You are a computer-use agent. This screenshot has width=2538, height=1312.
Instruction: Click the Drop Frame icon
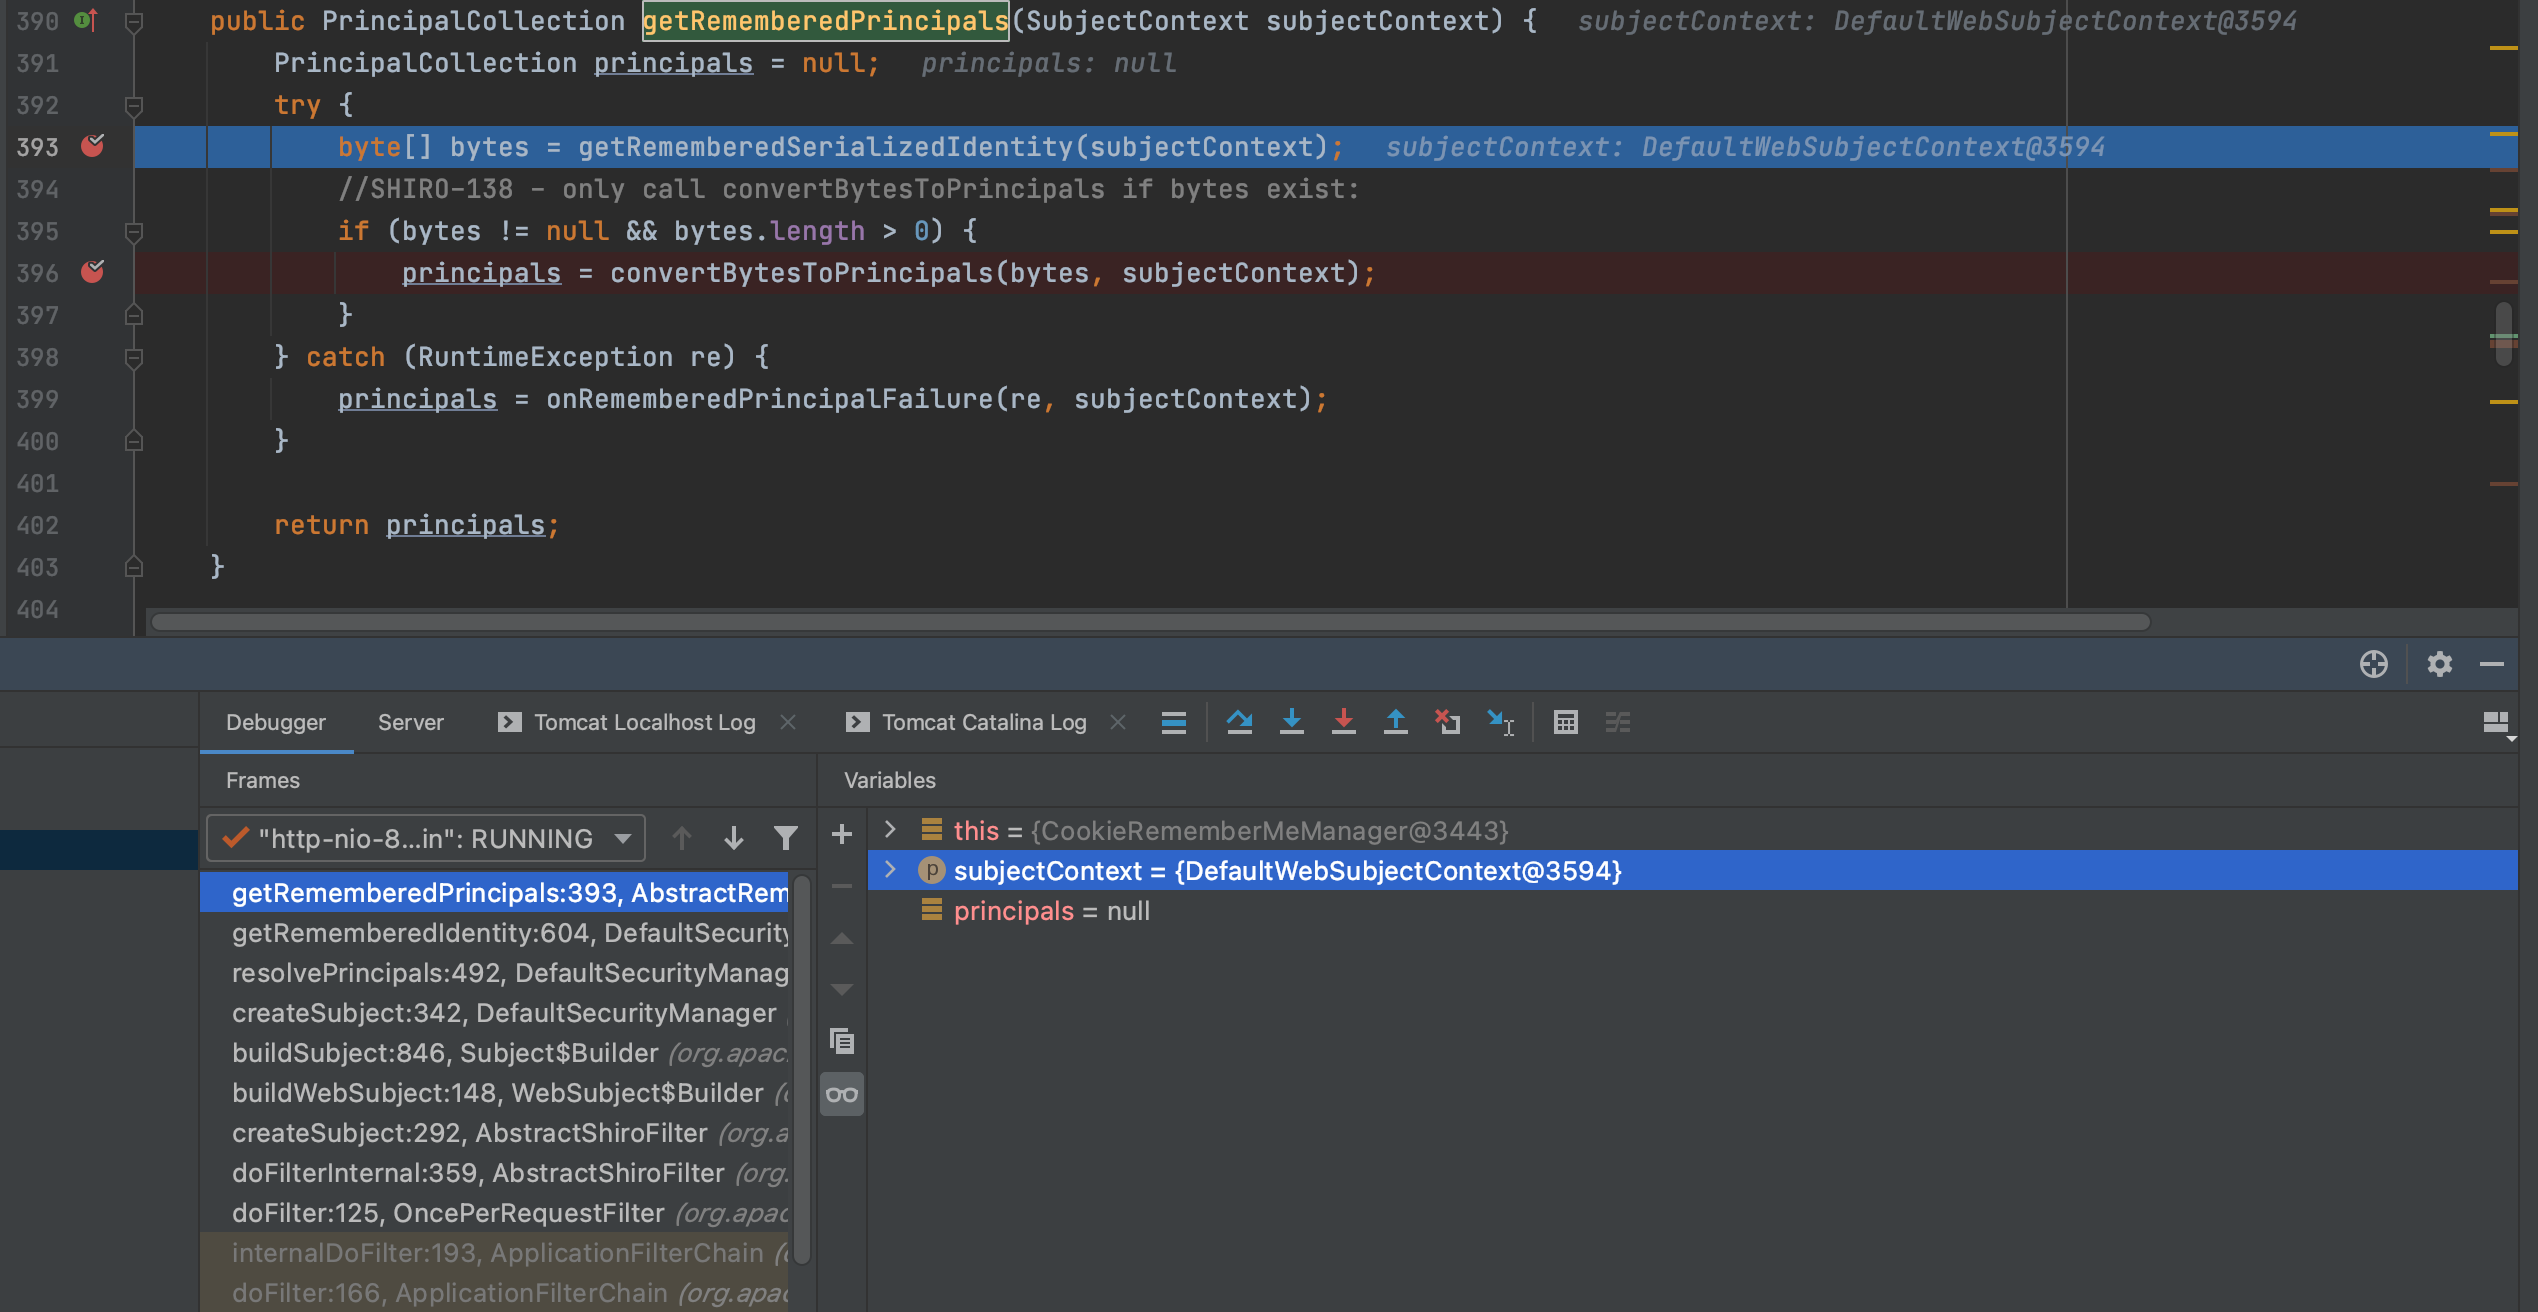[1447, 721]
